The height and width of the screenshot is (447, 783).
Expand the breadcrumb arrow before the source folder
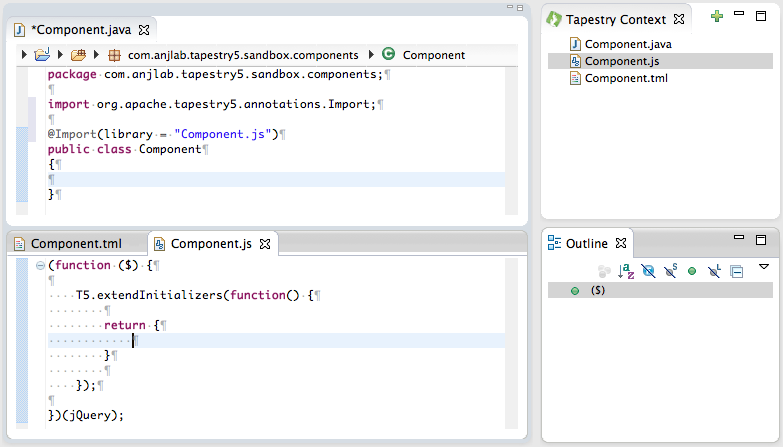(x=60, y=54)
